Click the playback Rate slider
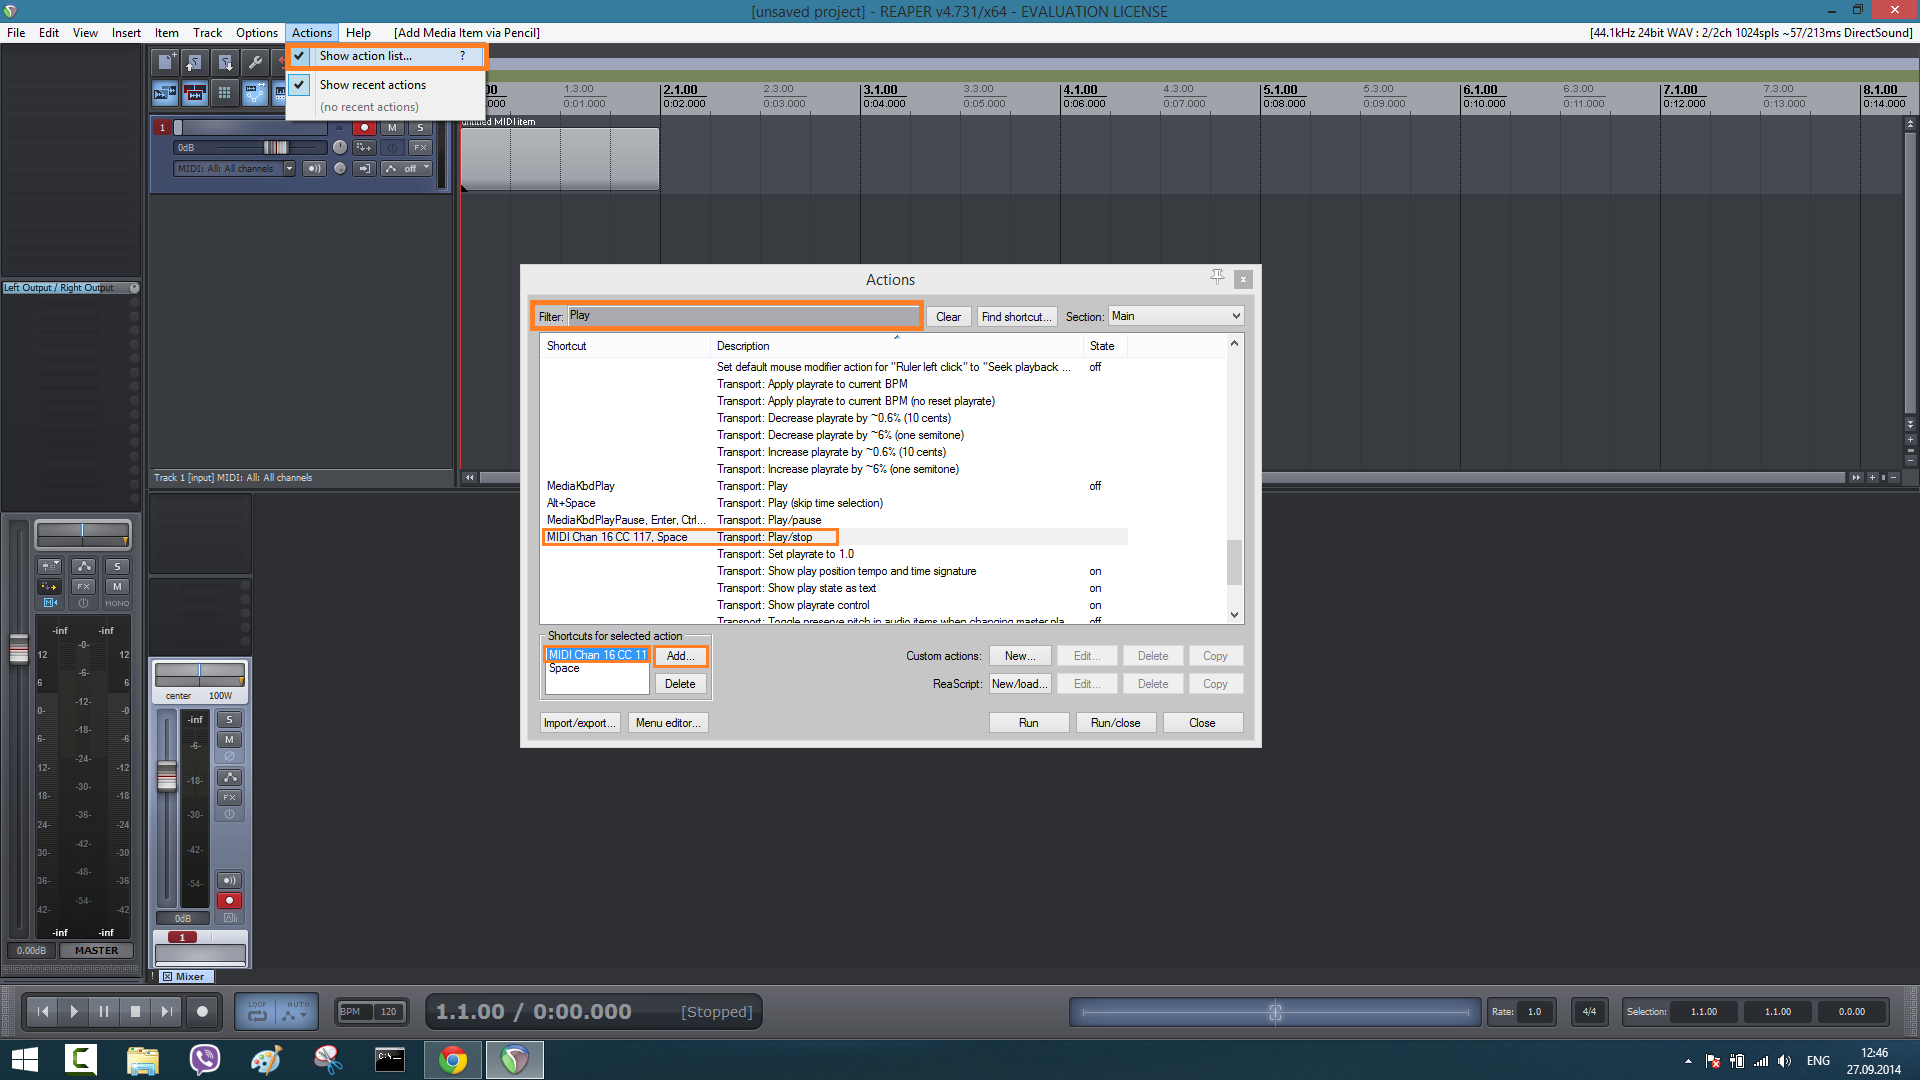 click(1274, 1012)
